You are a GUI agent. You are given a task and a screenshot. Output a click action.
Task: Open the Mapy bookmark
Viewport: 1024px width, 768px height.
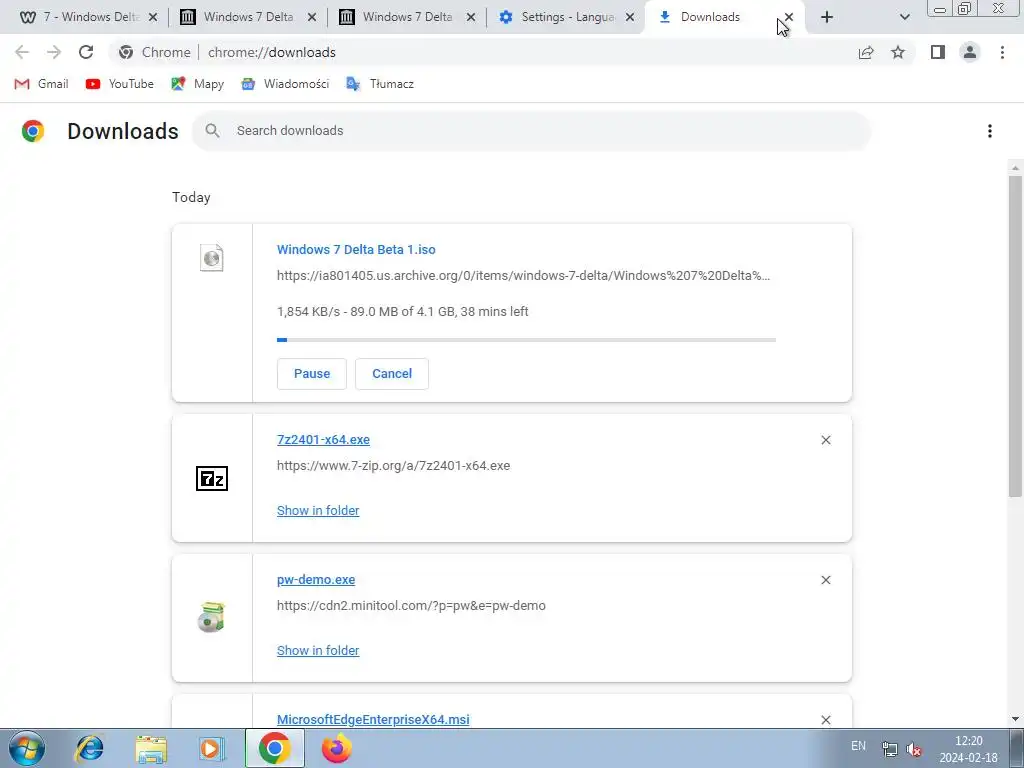point(197,84)
